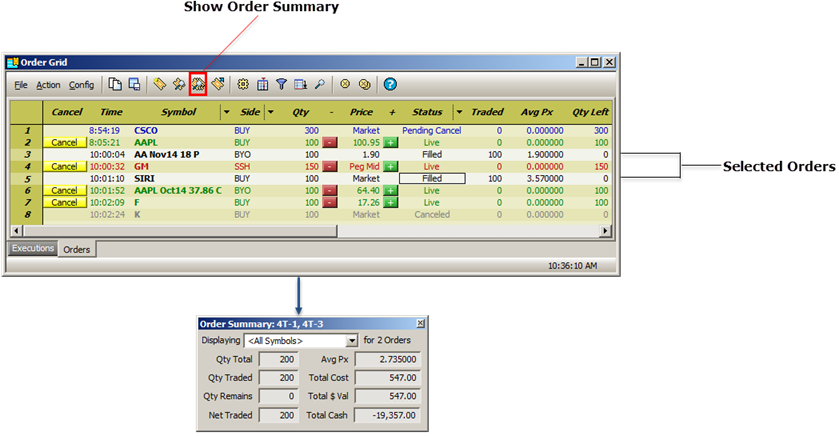Screen dimensions: 839x436
Task: Switch to the Orders tab
Action: (x=77, y=250)
